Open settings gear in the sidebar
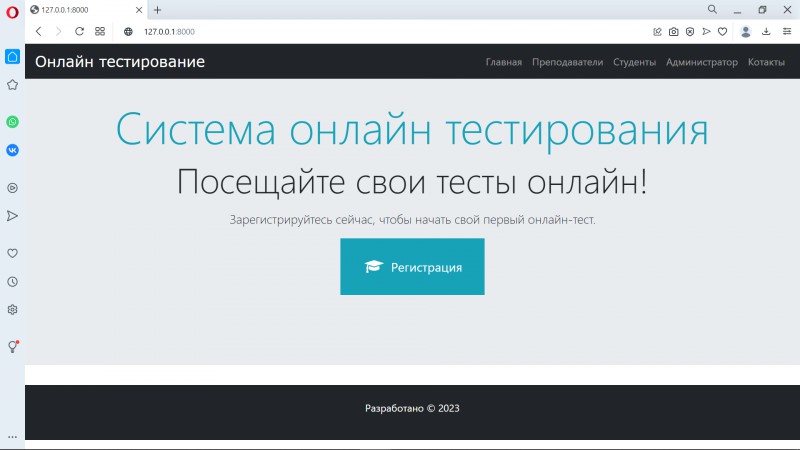The width and height of the screenshot is (800, 450). (x=12, y=310)
